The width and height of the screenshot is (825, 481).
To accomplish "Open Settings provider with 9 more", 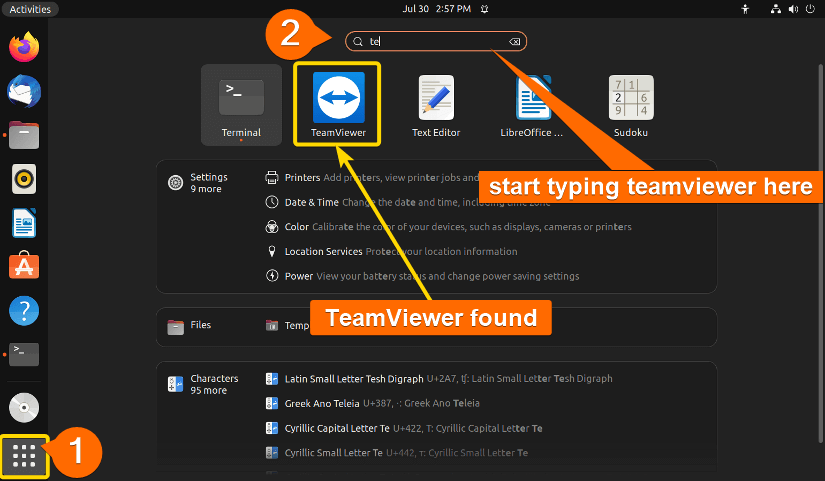I will pyautogui.click(x=198, y=183).
